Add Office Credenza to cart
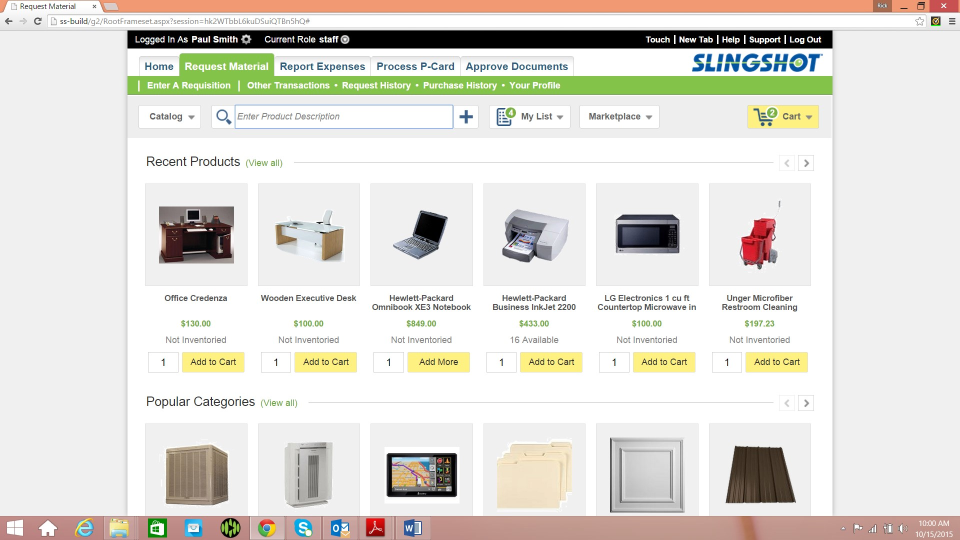 pos(213,362)
